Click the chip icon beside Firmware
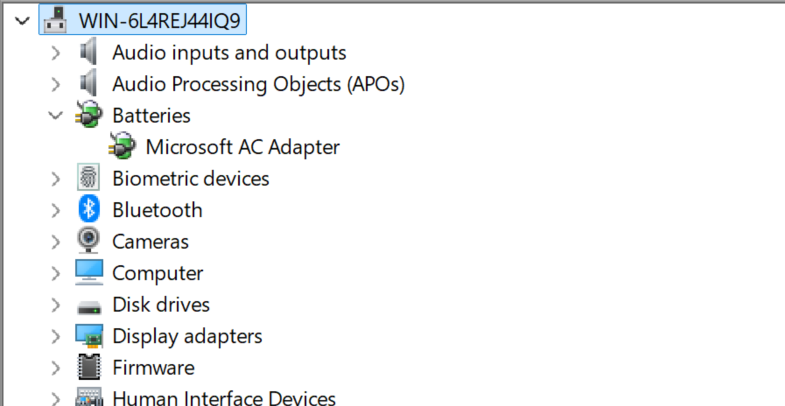Screen dimensions: 785x406 [x=89, y=367]
